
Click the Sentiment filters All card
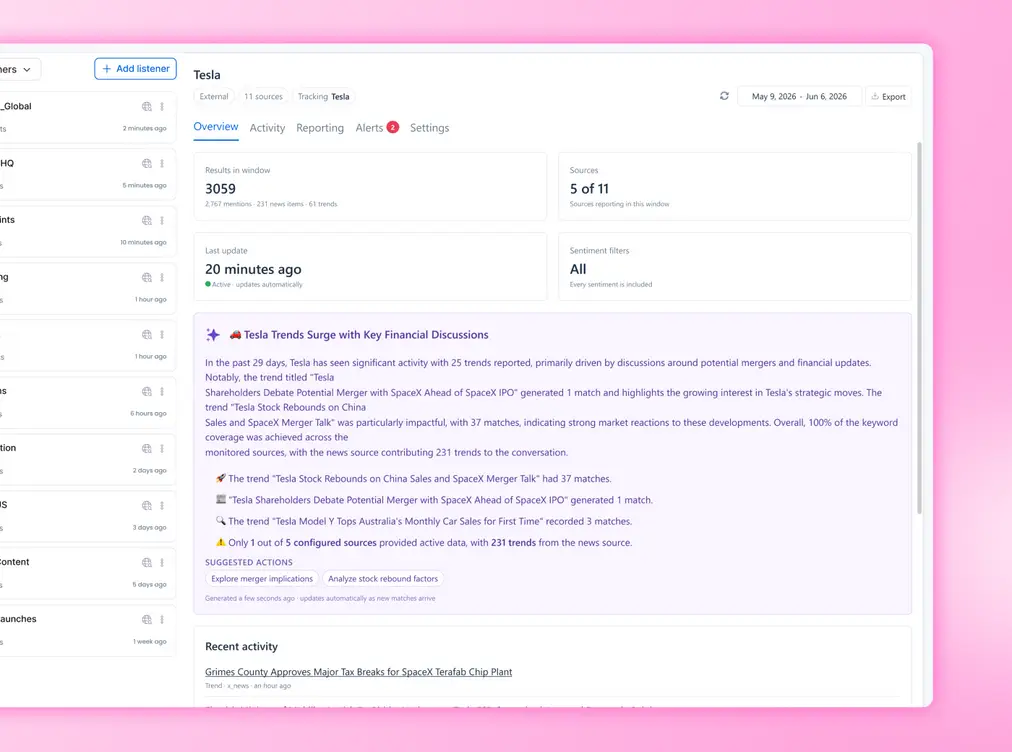tap(734, 267)
